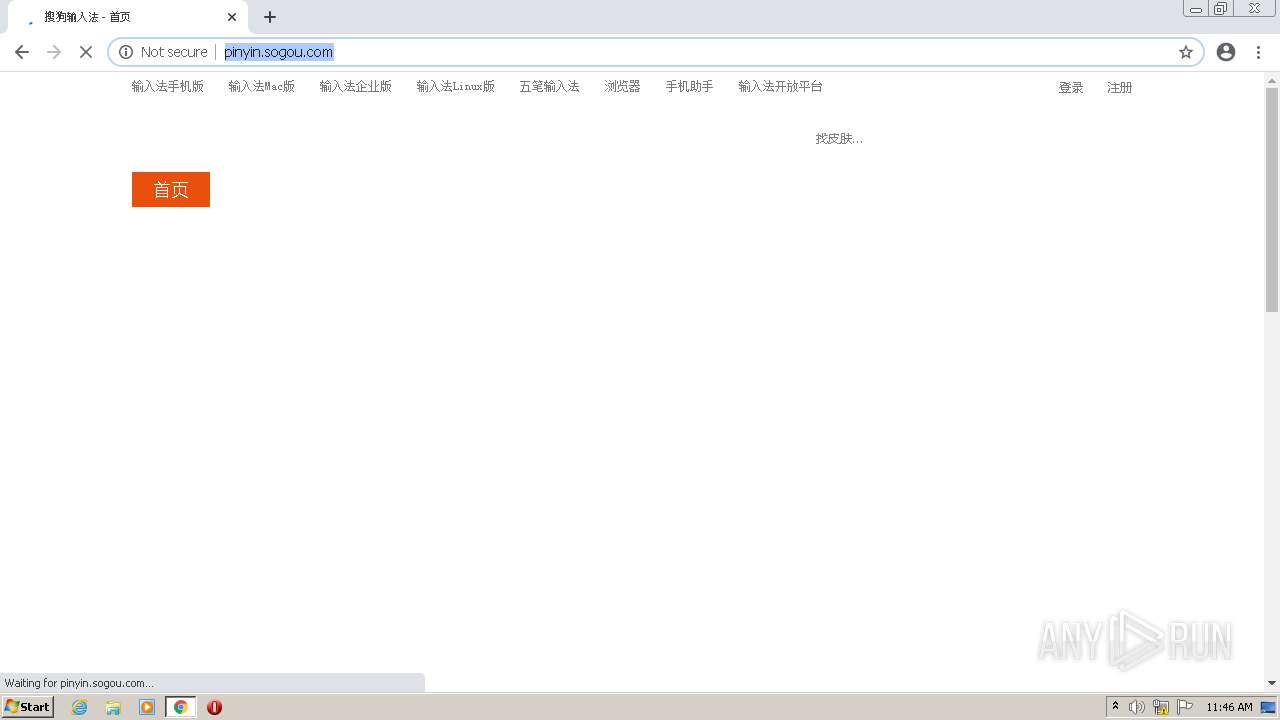Close the 搜狗输入法 - 首页 tab

coord(232,17)
